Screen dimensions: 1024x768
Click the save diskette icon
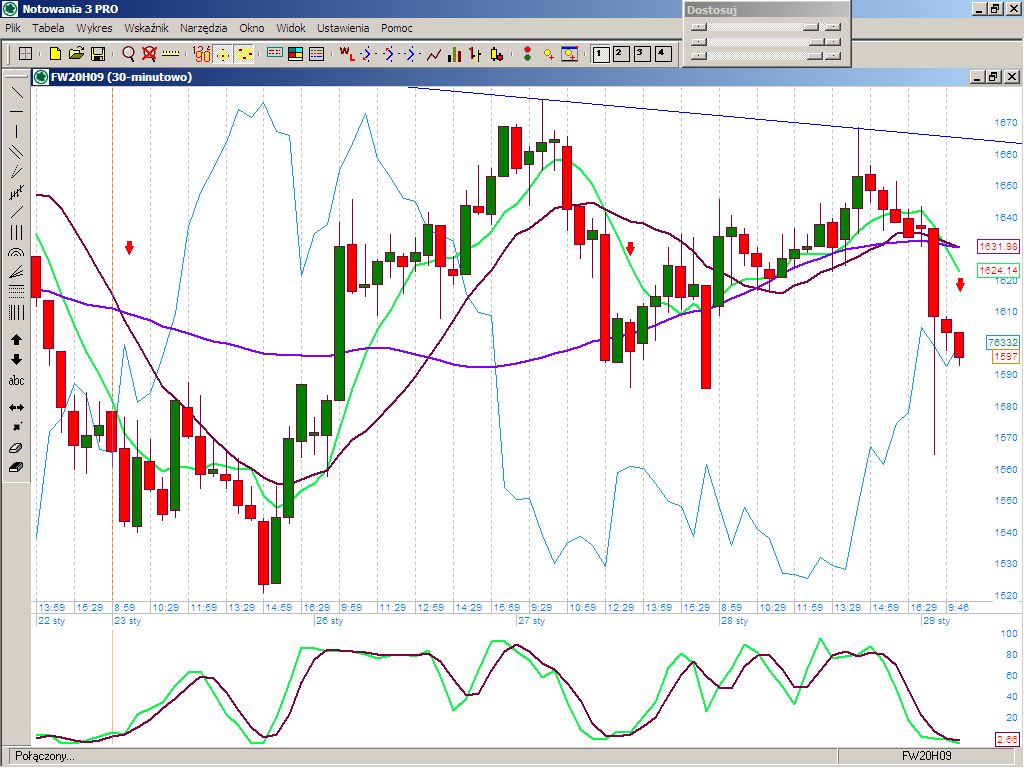pos(98,53)
